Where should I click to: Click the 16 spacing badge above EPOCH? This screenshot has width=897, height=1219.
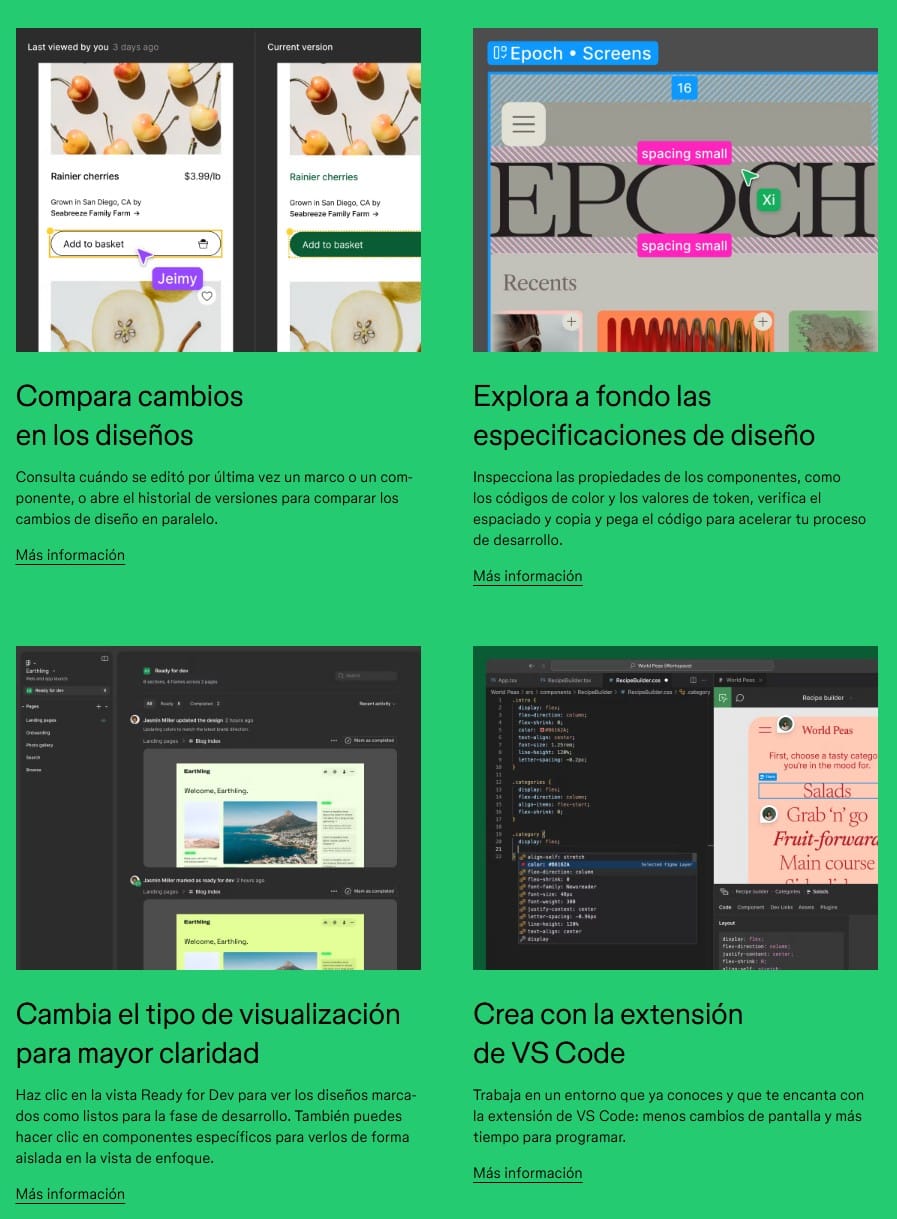pos(684,88)
